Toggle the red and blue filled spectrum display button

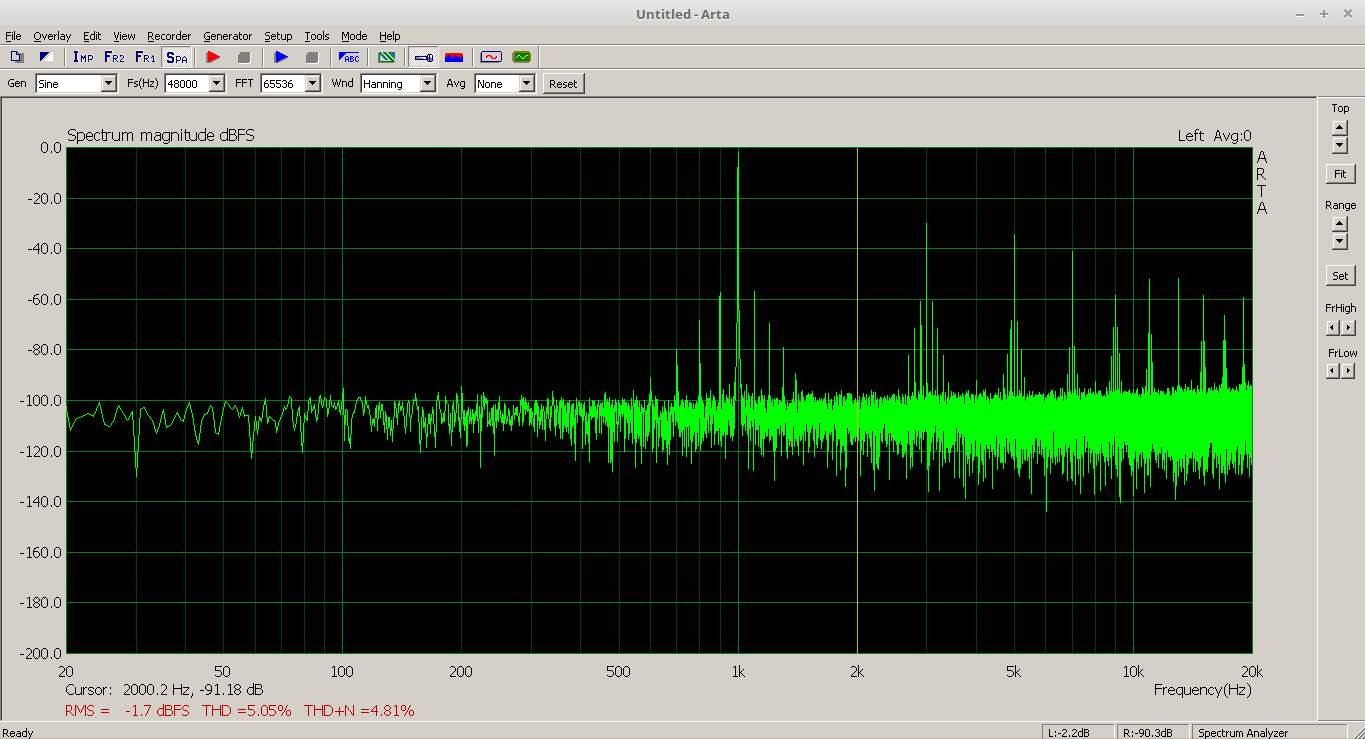pyautogui.click(x=454, y=57)
